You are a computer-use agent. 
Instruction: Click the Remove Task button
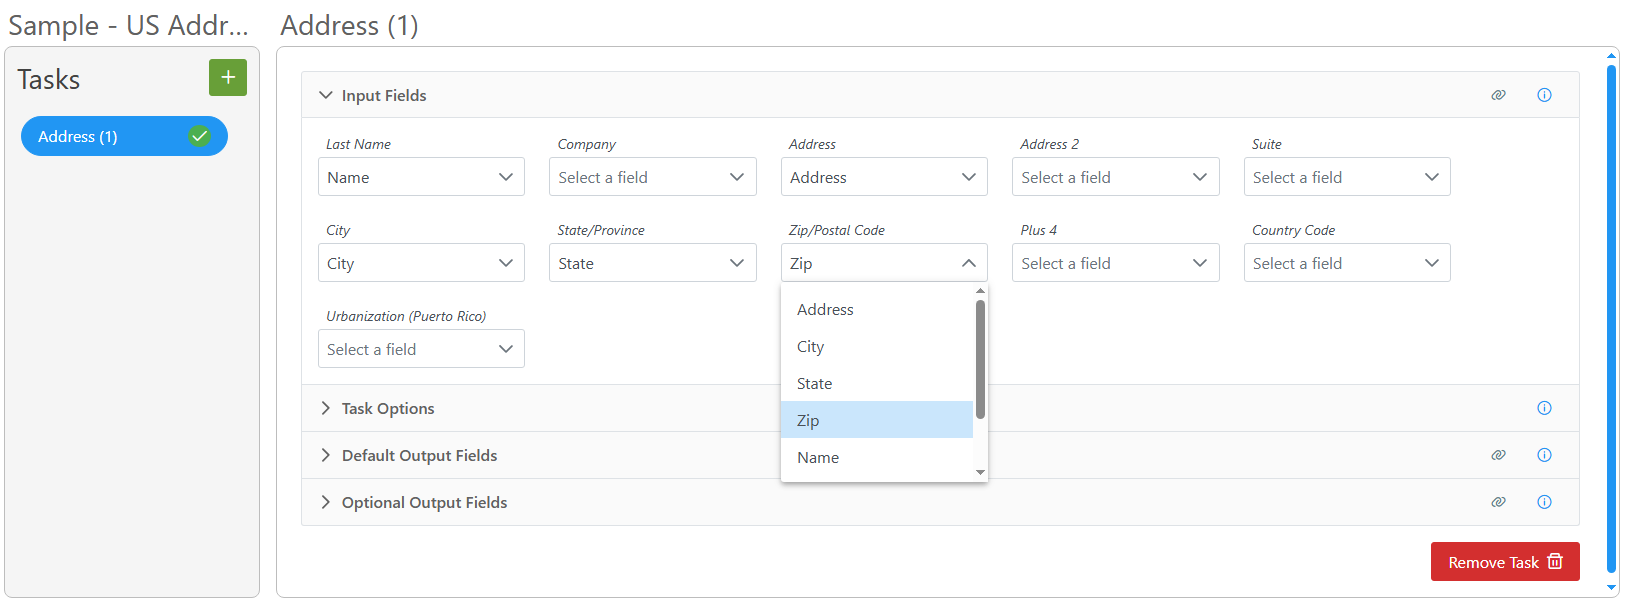[1505, 561]
